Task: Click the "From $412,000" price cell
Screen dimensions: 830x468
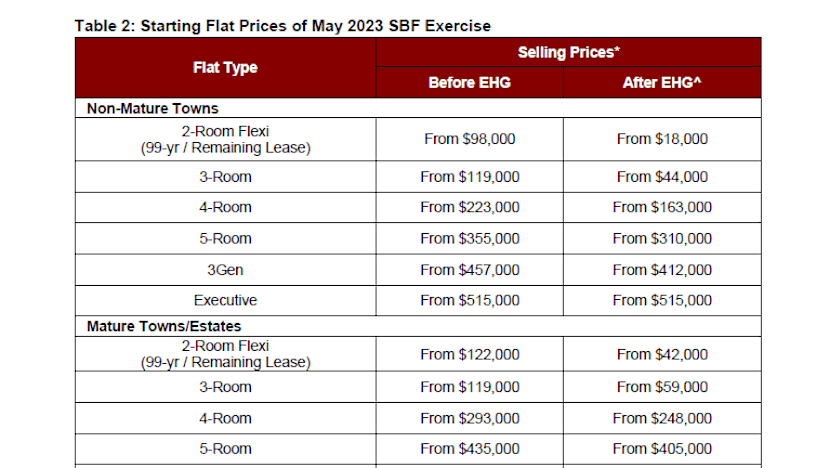Action: [x=662, y=270]
